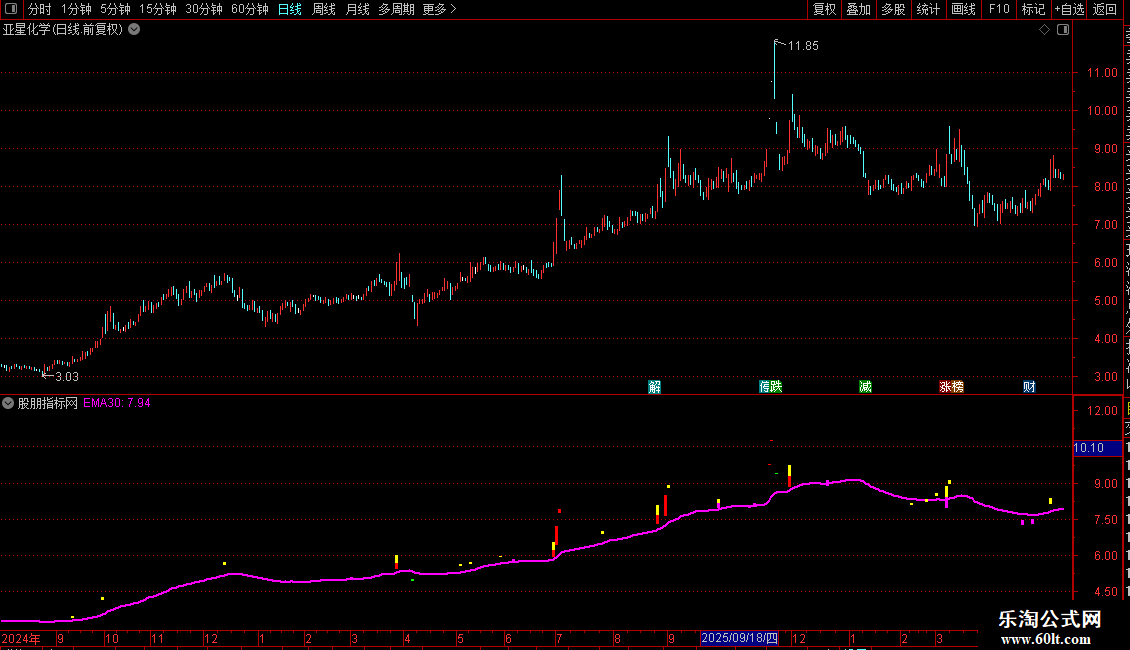The width and height of the screenshot is (1130, 650).
Task: Select the 30分钟 period
Action: point(204,9)
